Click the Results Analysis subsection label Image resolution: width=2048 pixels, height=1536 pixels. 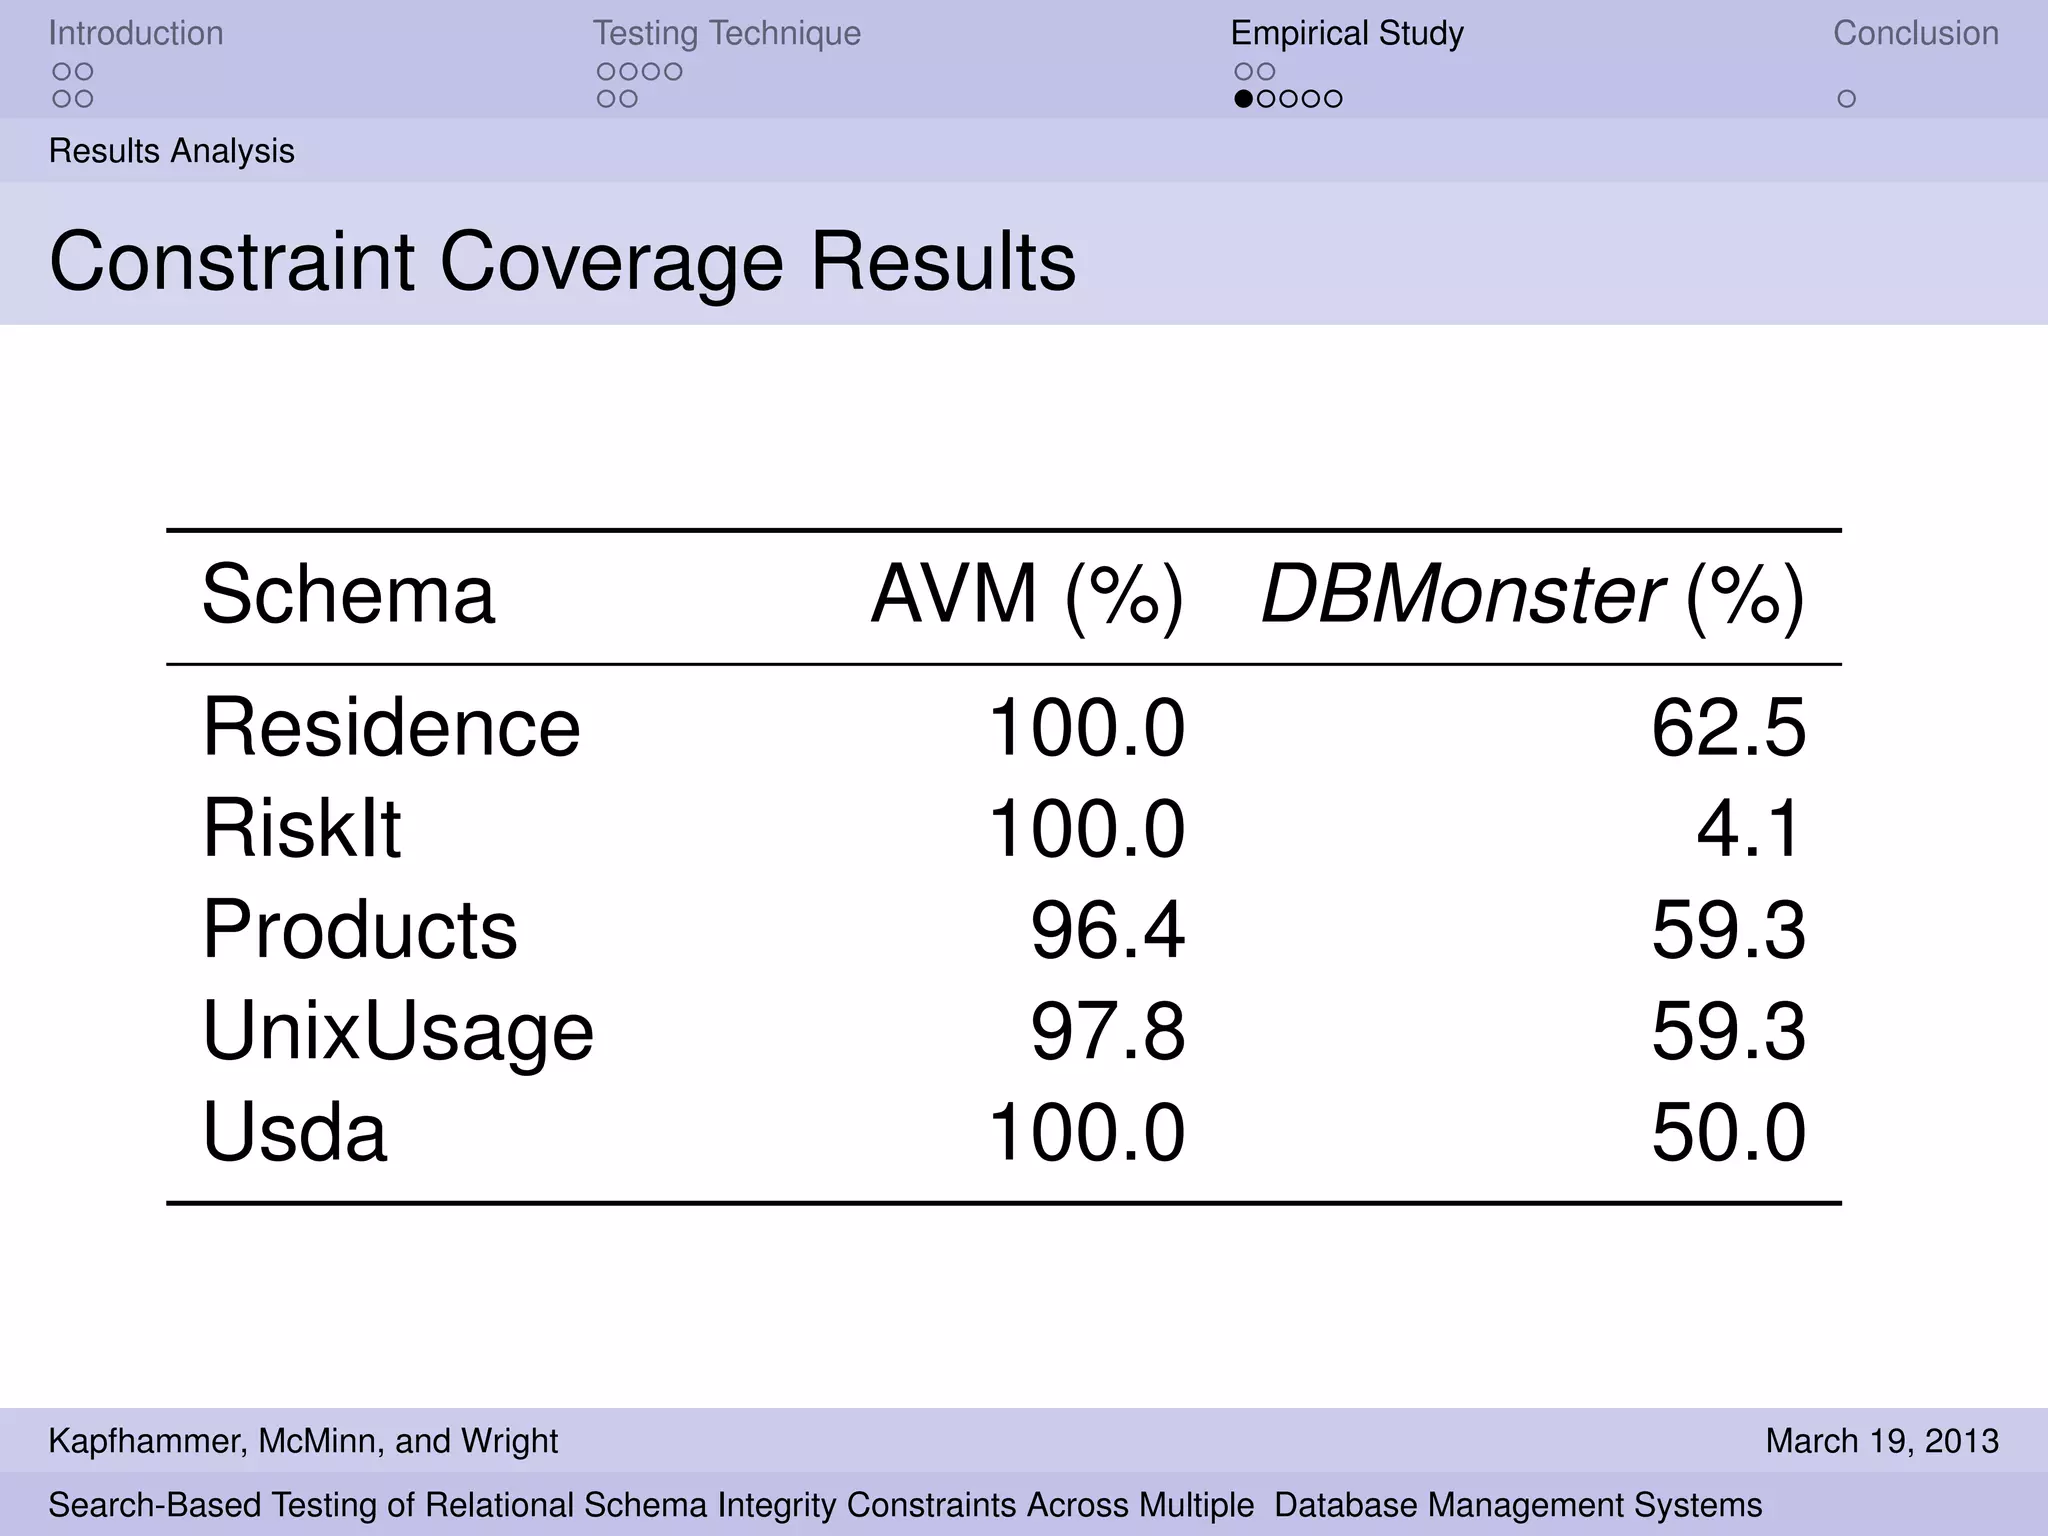pyautogui.click(x=172, y=151)
